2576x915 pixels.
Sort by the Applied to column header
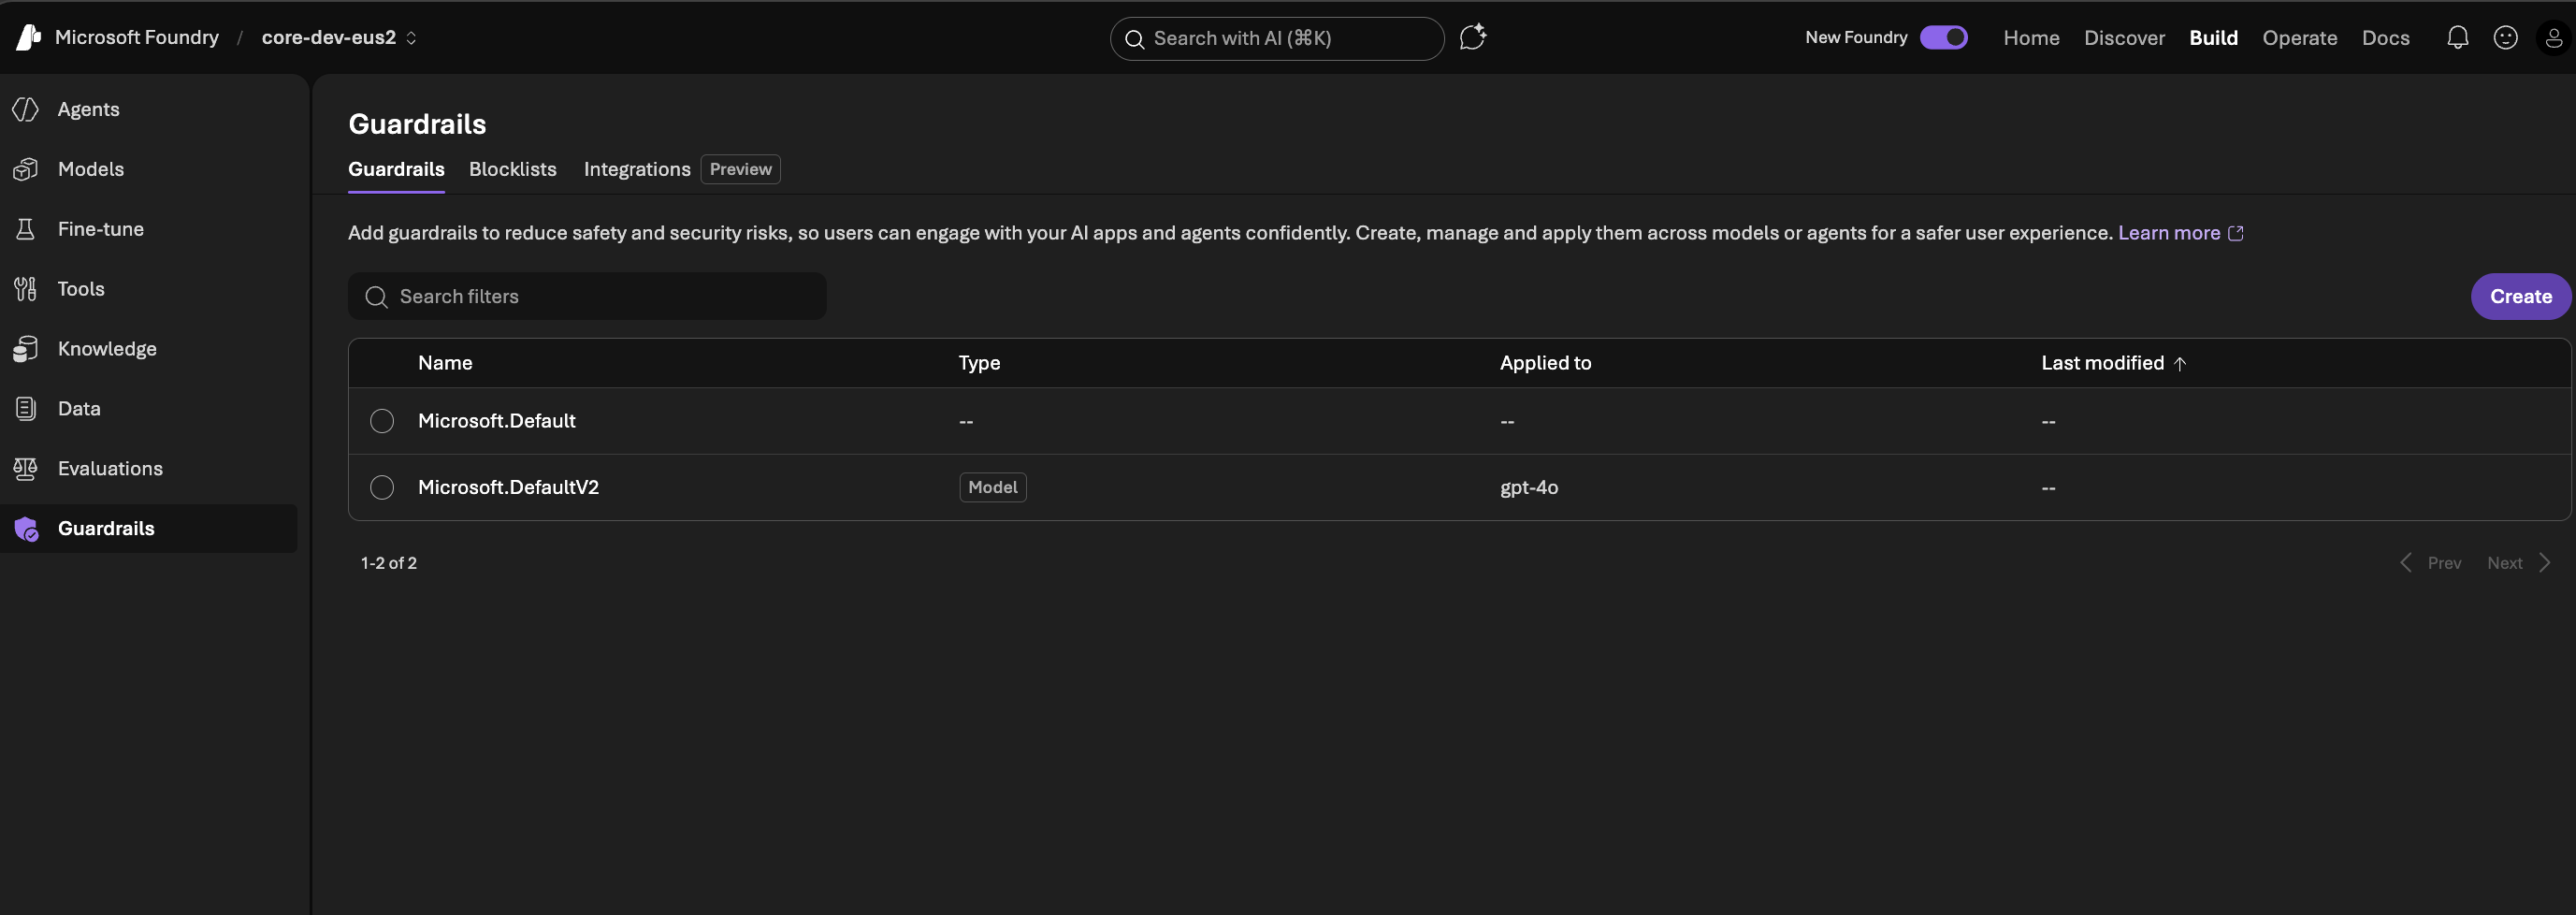coord(1545,363)
